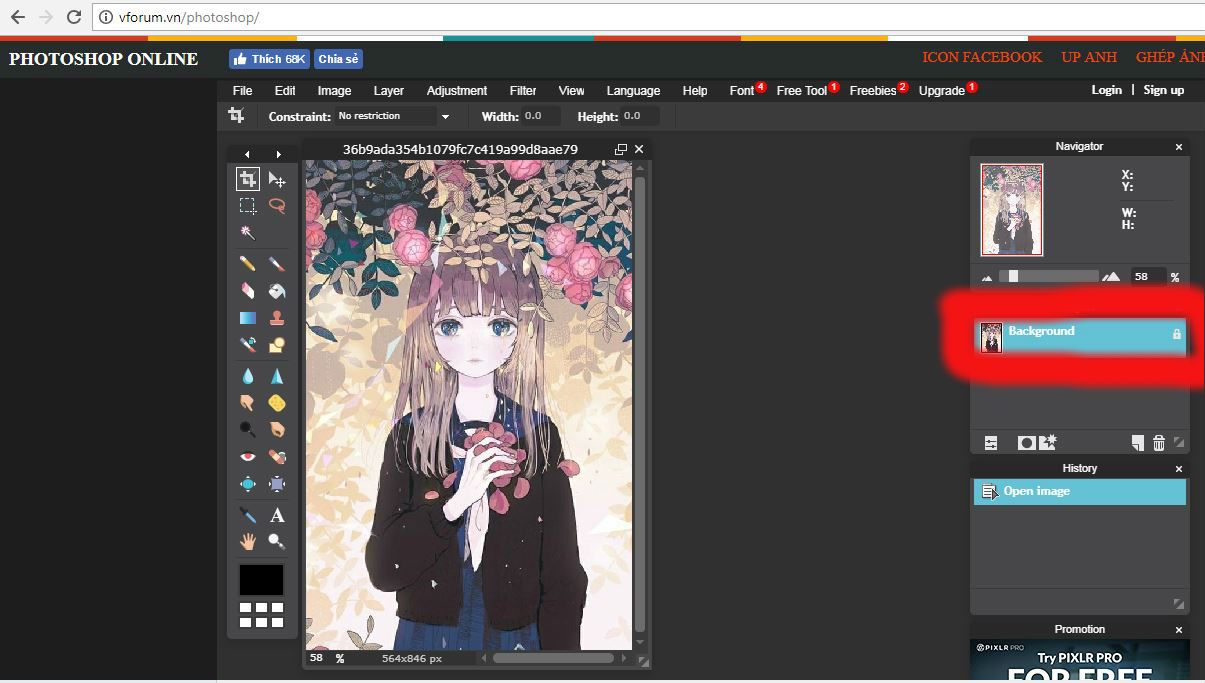This screenshot has width=1205, height=683.
Task: Click the new layer icon
Action: 1138,443
